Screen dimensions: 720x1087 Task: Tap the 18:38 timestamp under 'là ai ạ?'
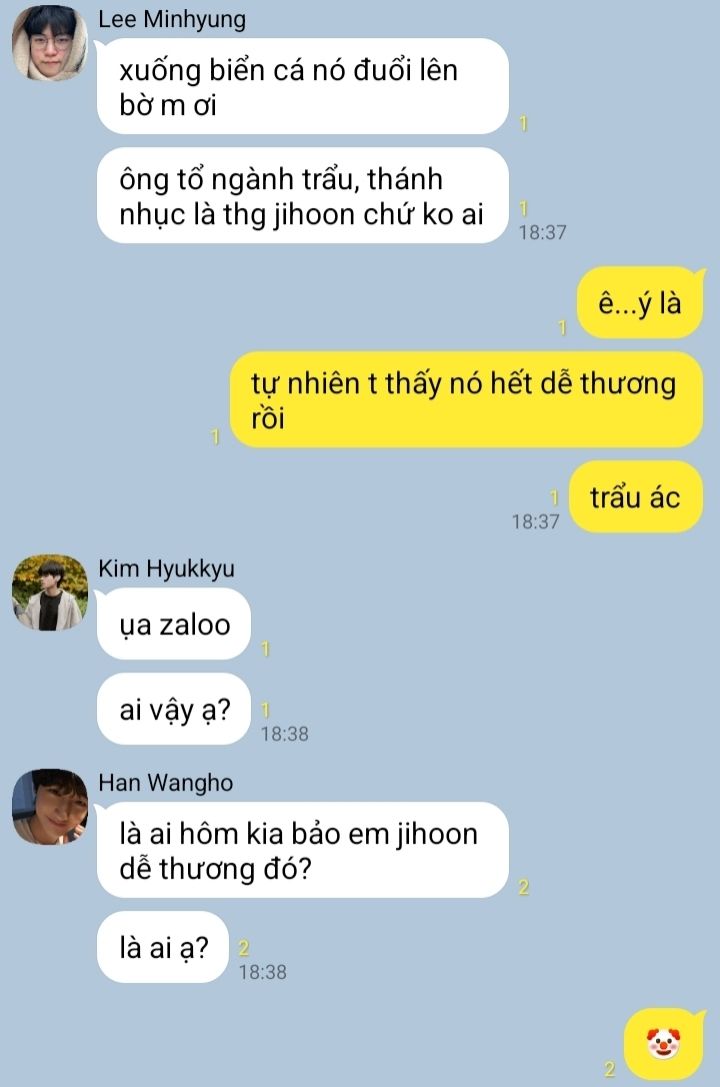(x=263, y=972)
